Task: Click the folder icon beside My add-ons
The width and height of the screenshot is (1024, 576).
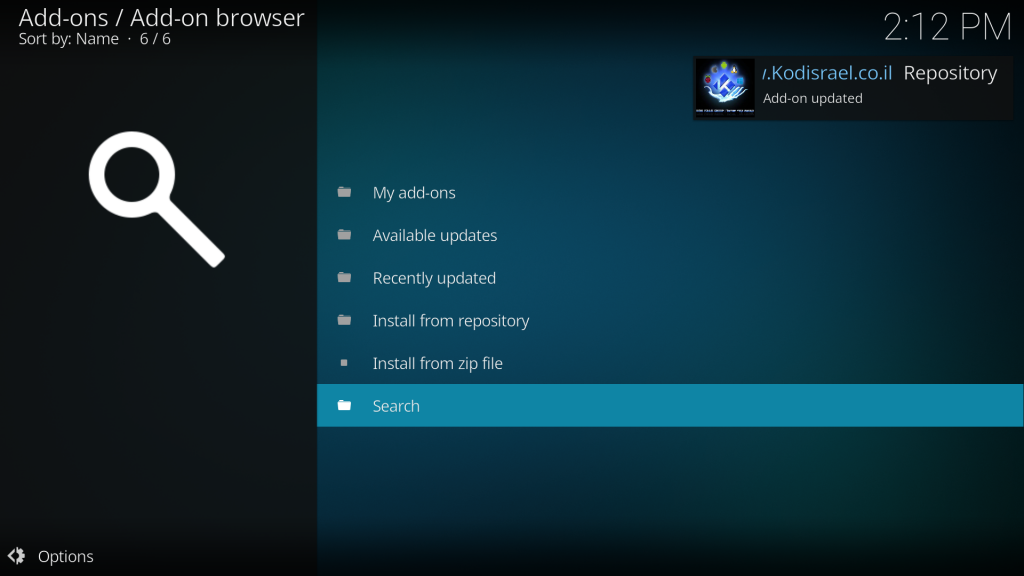Action: tap(345, 192)
